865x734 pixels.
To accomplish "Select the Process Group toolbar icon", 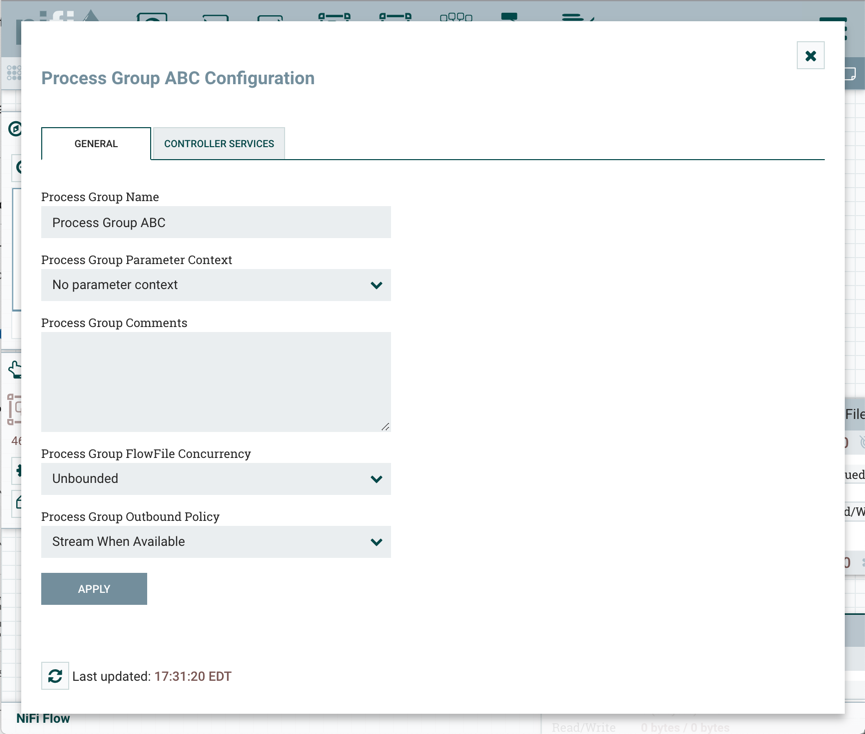I will coord(334,17).
